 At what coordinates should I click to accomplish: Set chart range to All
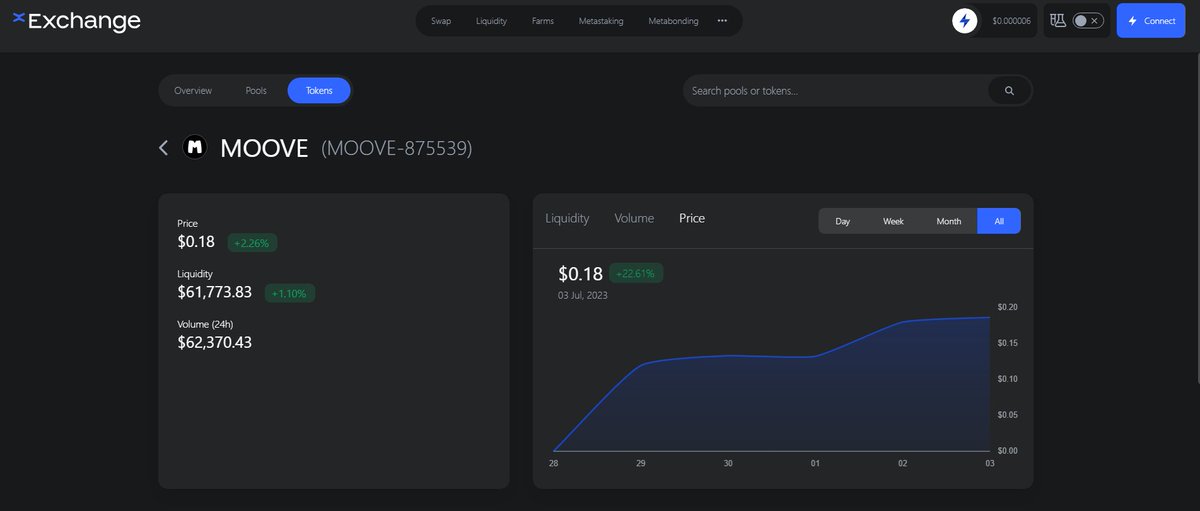(999, 221)
